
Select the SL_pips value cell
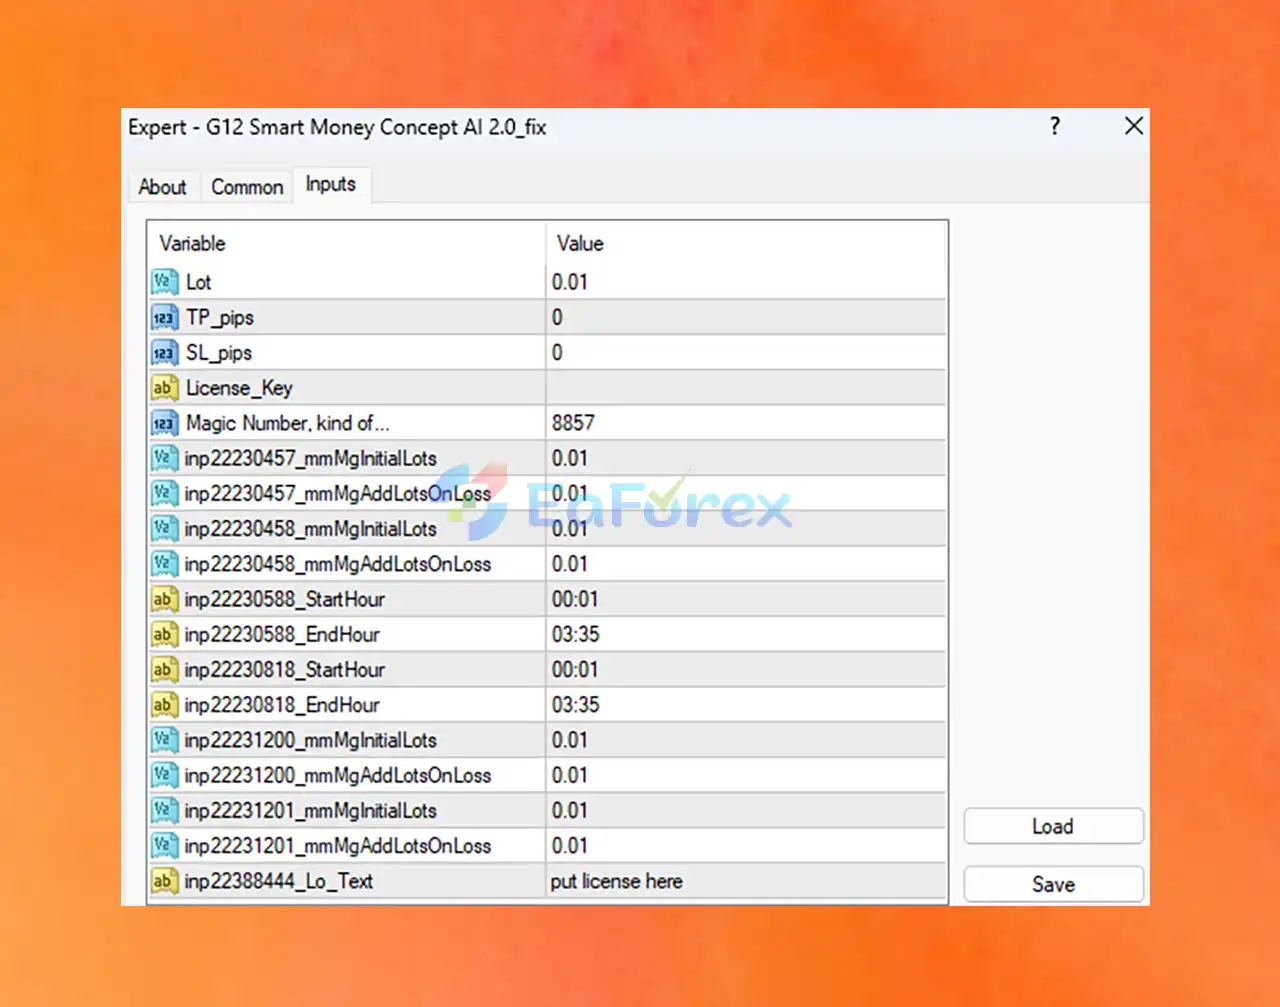click(746, 353)
